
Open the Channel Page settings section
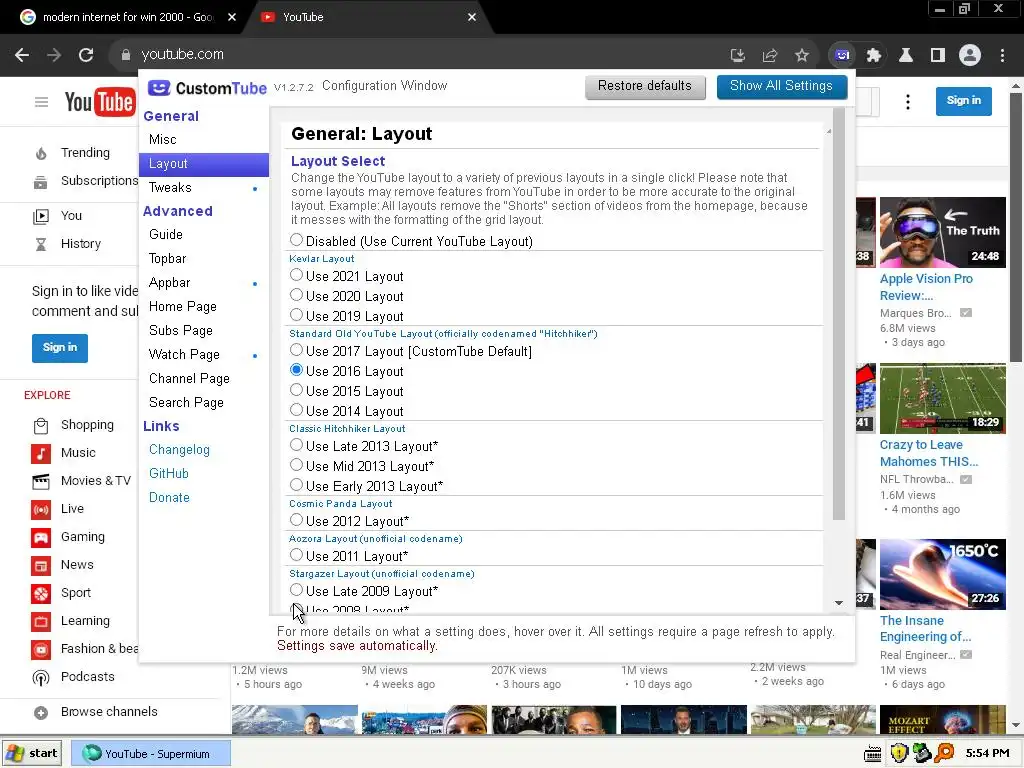(x=204, y=379)
